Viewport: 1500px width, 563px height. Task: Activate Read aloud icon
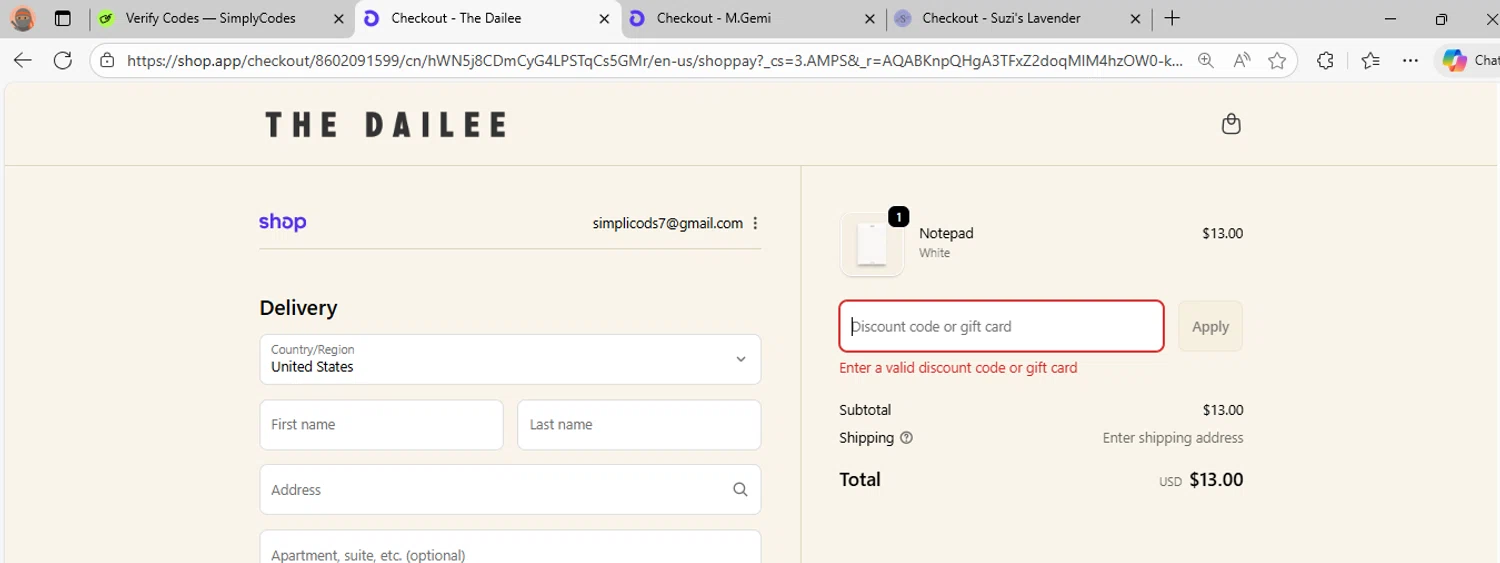point(1242,60)
